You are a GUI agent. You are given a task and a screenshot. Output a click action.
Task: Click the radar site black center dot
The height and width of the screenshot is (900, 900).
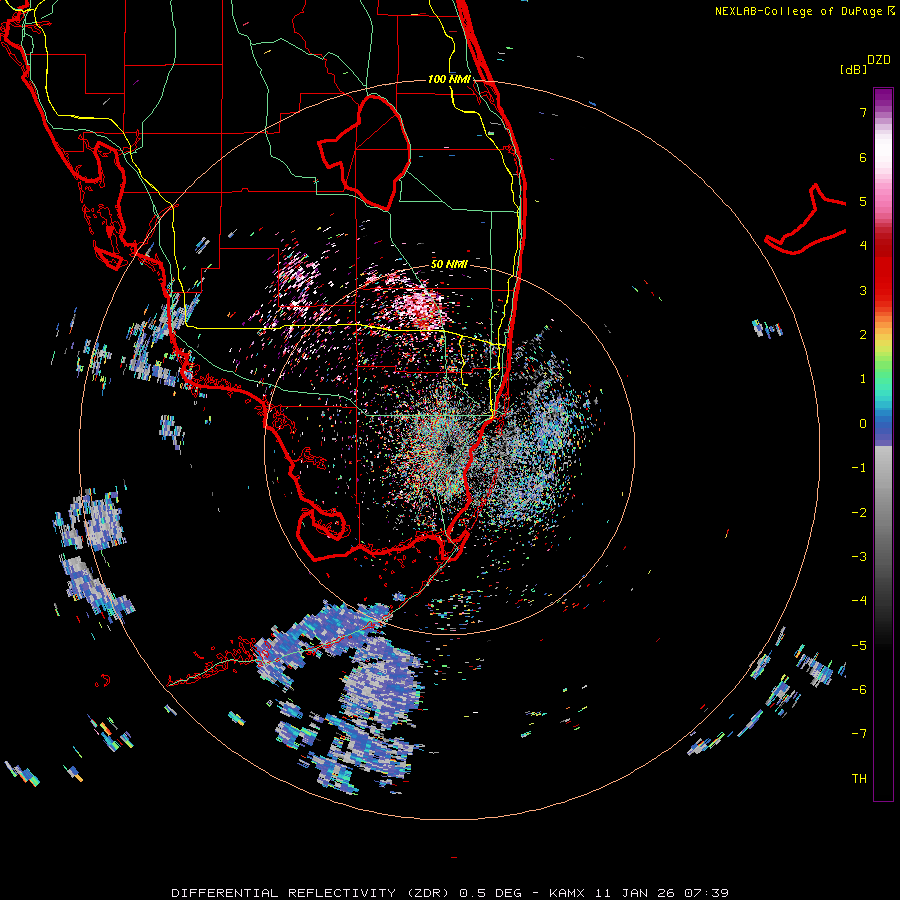pos(449,449)
